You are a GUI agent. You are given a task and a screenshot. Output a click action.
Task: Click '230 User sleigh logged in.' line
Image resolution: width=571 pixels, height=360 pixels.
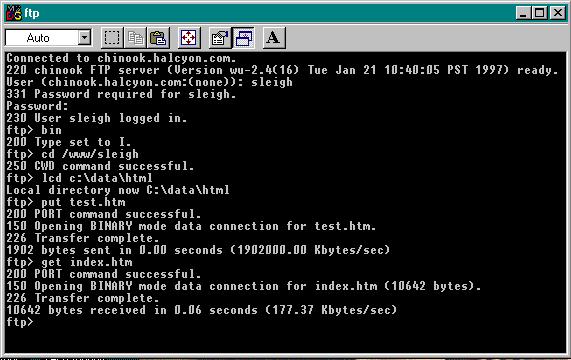click(x=97, y=118)
